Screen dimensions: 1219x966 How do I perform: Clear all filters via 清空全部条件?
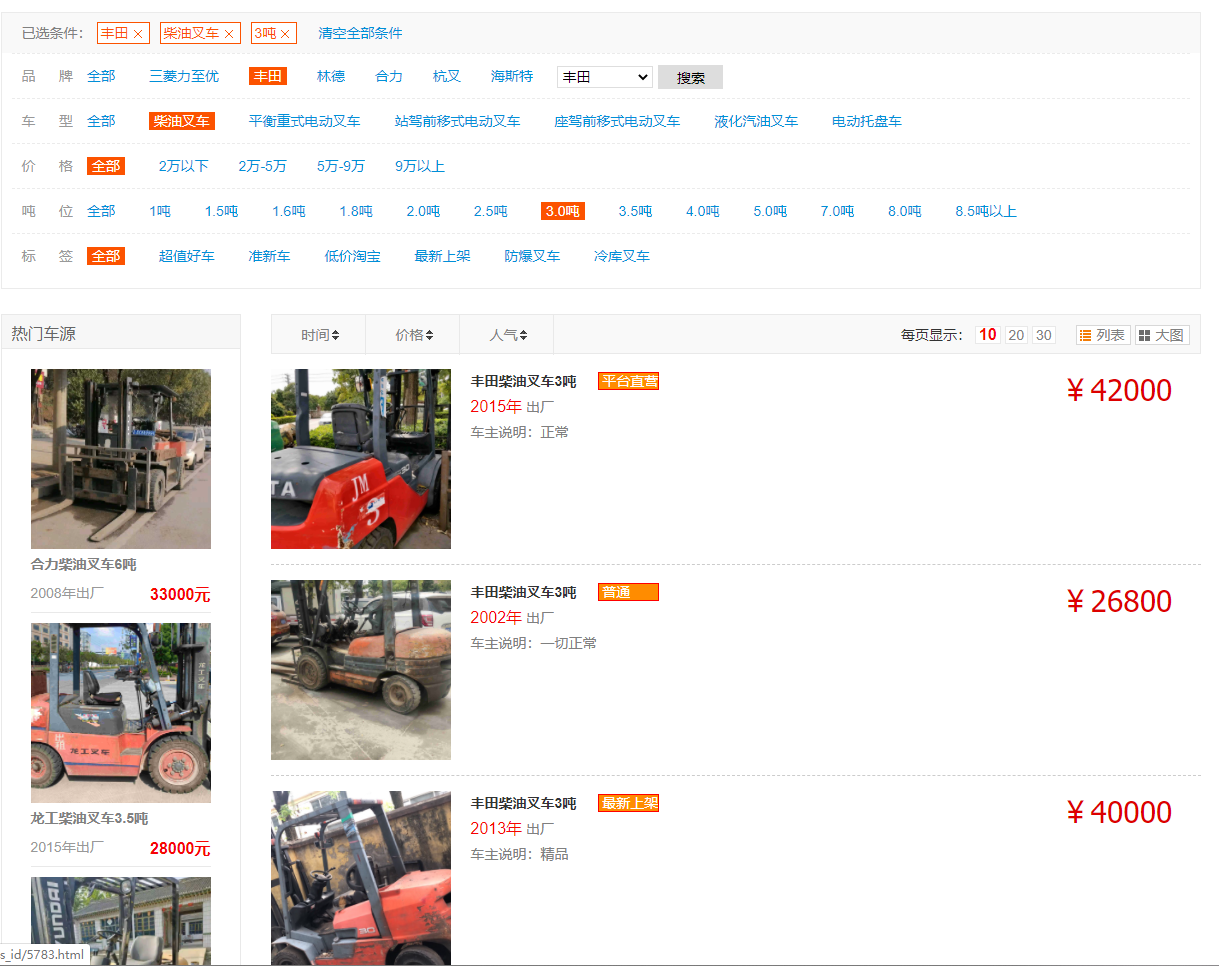click(360, 33)
